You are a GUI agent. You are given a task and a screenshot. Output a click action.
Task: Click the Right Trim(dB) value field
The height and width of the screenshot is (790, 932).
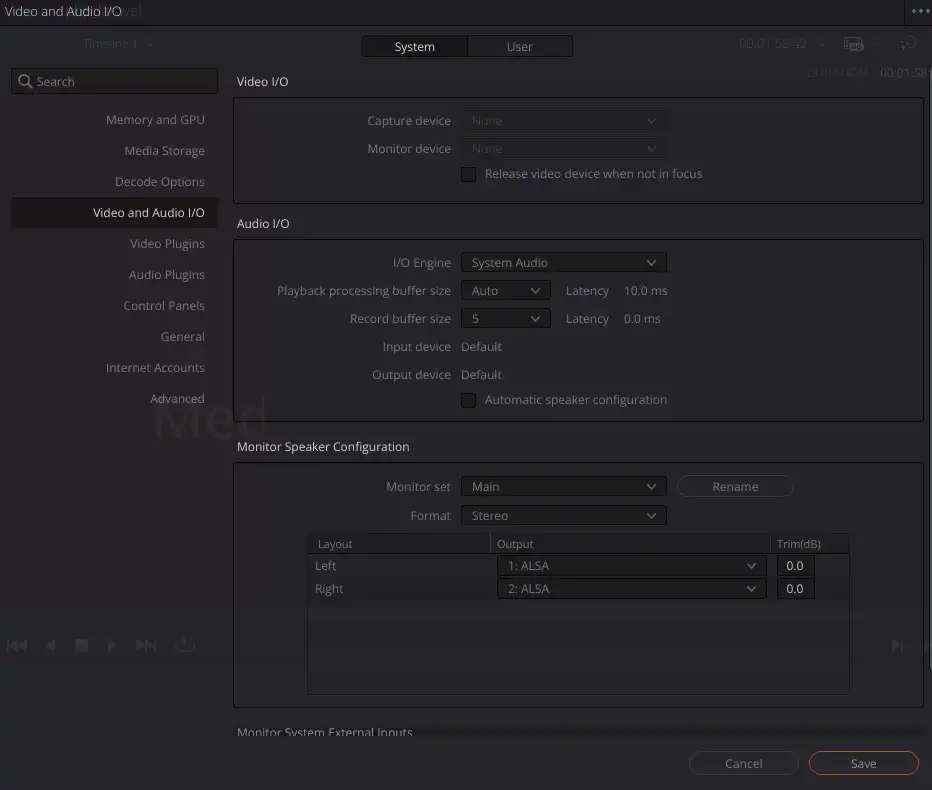click(x=795, y=589)
